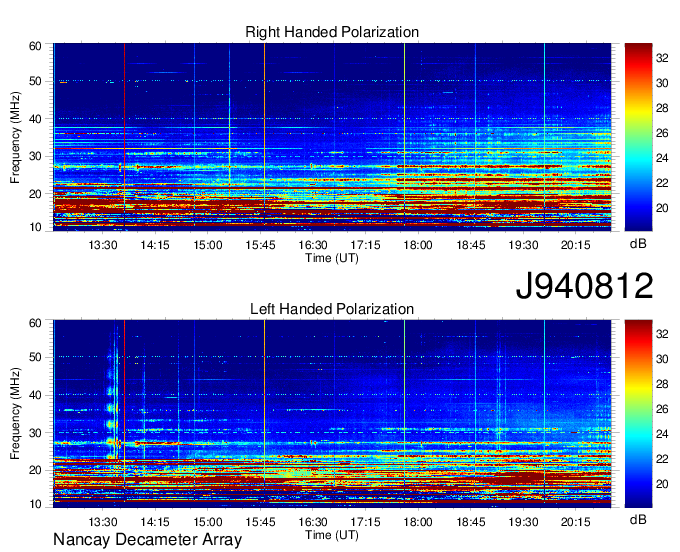The height and width of the screenshot is (552, 680).
Task: Click the 20:15 tick on upper time axis
Action: click(575, 245)
